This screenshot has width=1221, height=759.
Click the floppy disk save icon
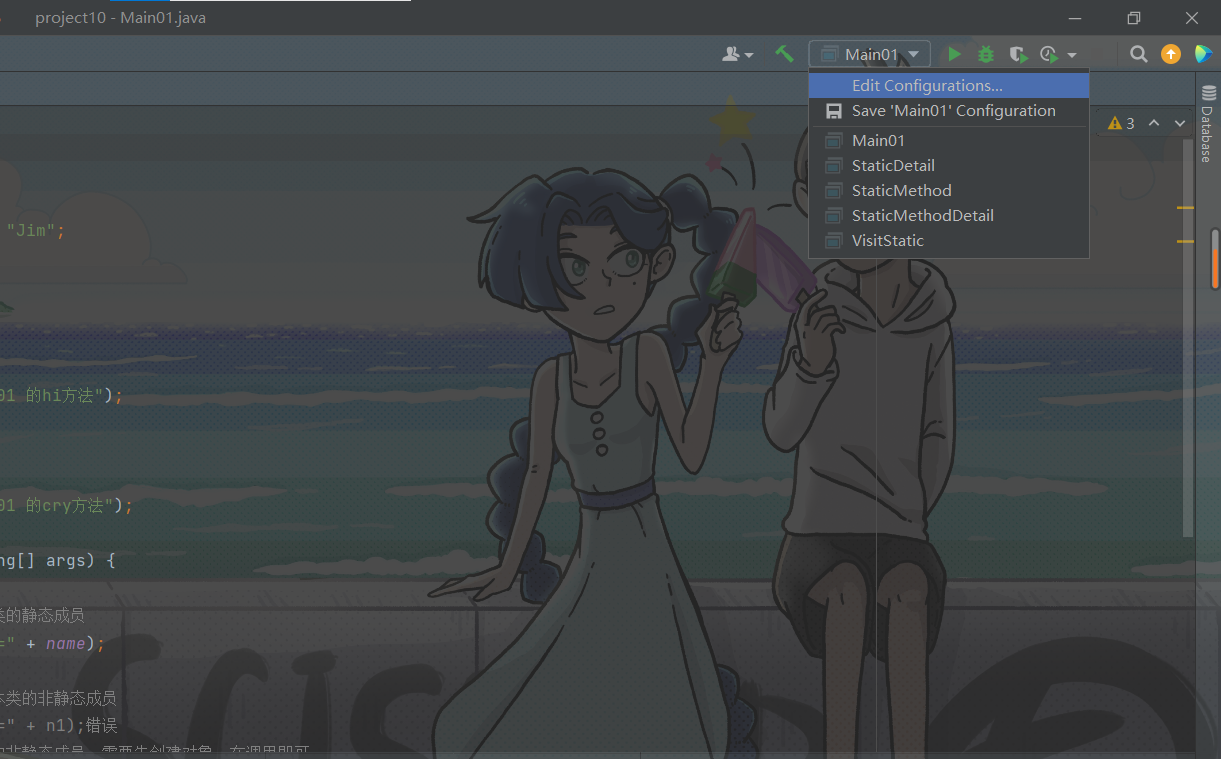833,111
